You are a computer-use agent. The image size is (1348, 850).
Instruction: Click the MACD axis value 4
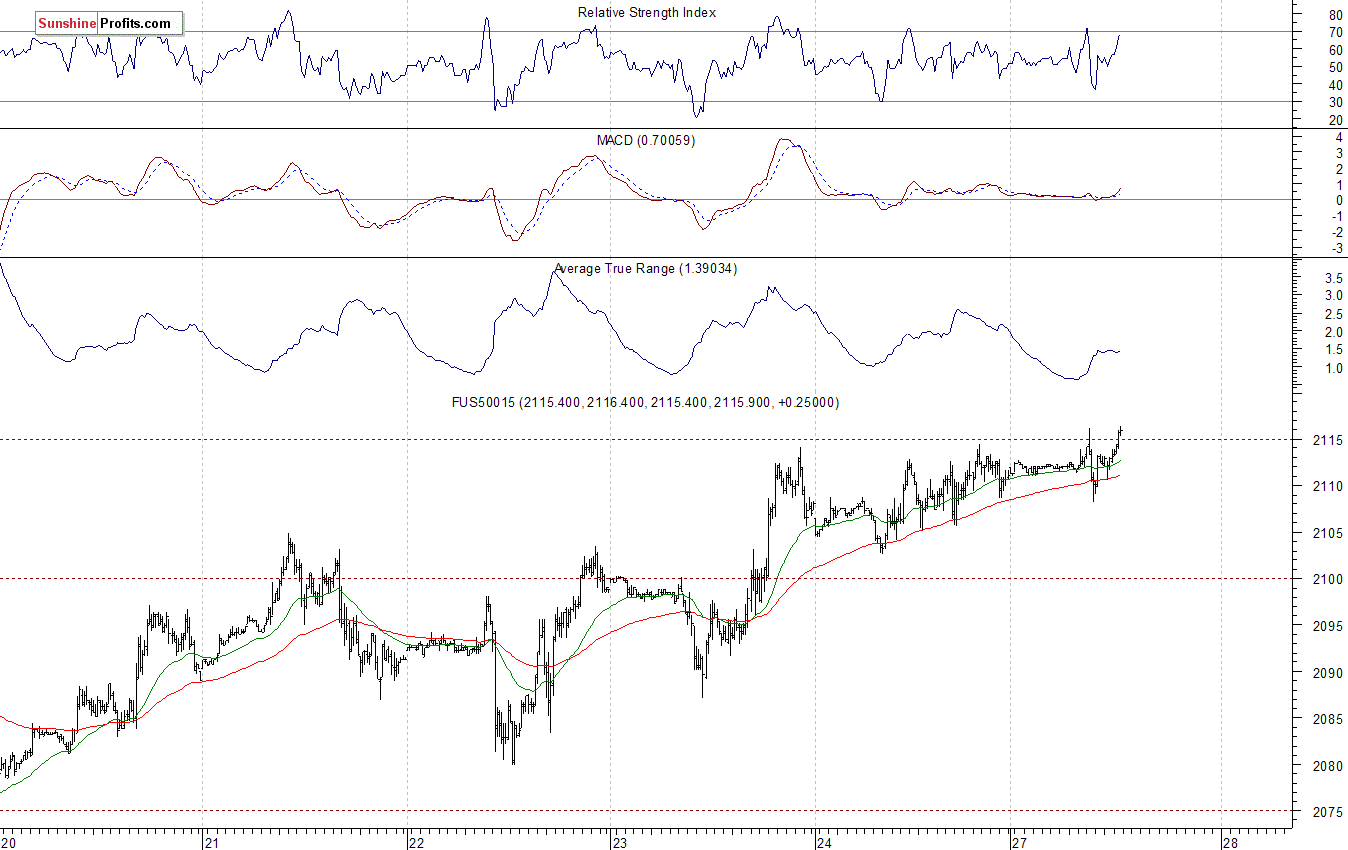[x=1340, y=137]
